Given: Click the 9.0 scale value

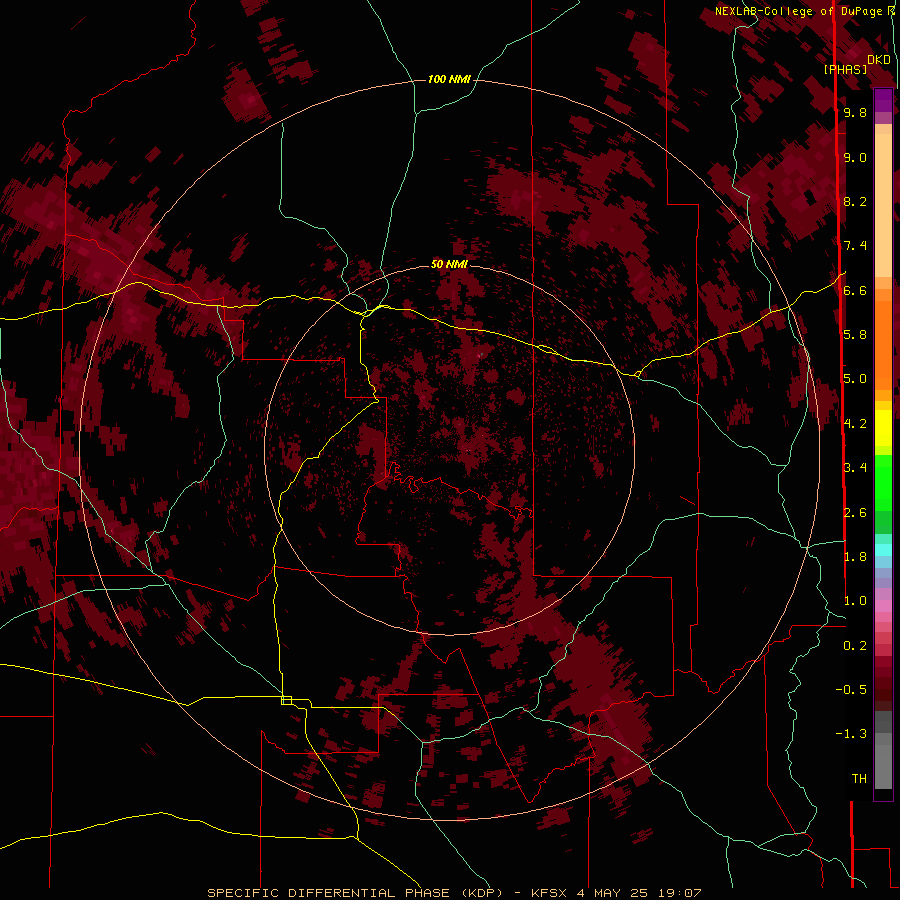Looking at the screenshot, I should click(x=855, y=158).
